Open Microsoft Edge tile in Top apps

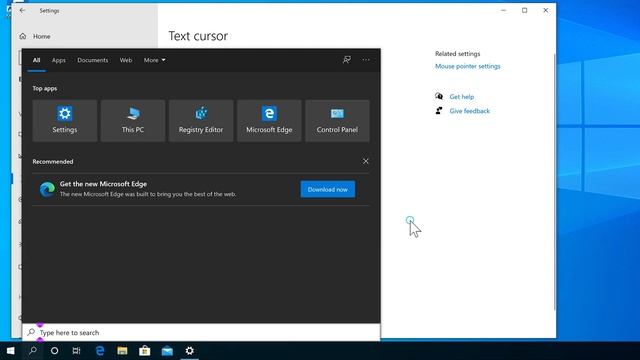click(x=269, y=120)
